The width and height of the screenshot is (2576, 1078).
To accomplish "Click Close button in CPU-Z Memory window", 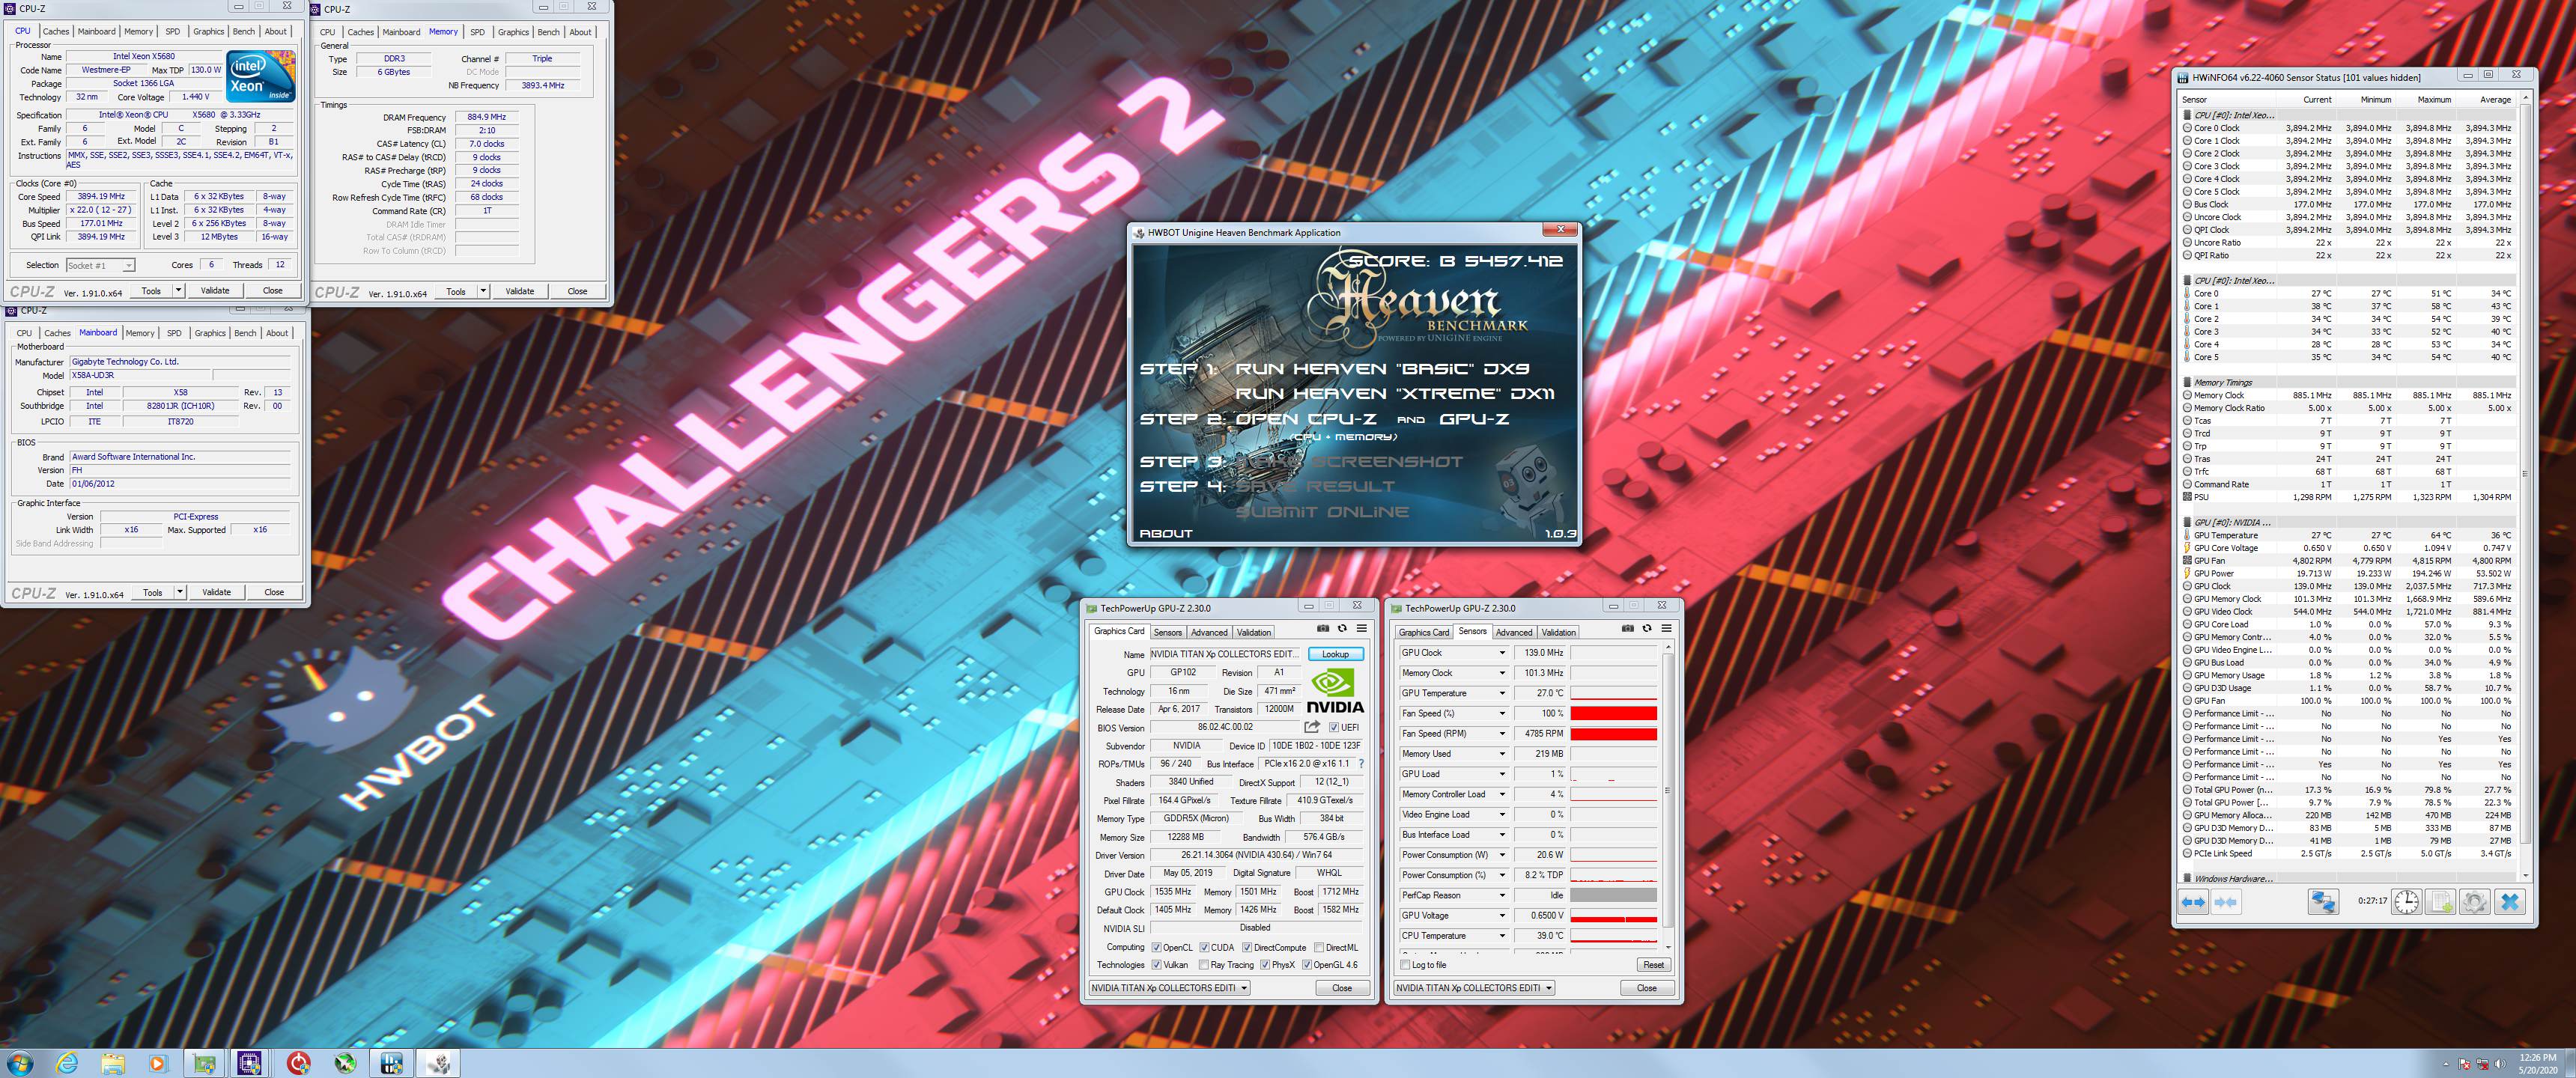I will [x=577, y=291].
